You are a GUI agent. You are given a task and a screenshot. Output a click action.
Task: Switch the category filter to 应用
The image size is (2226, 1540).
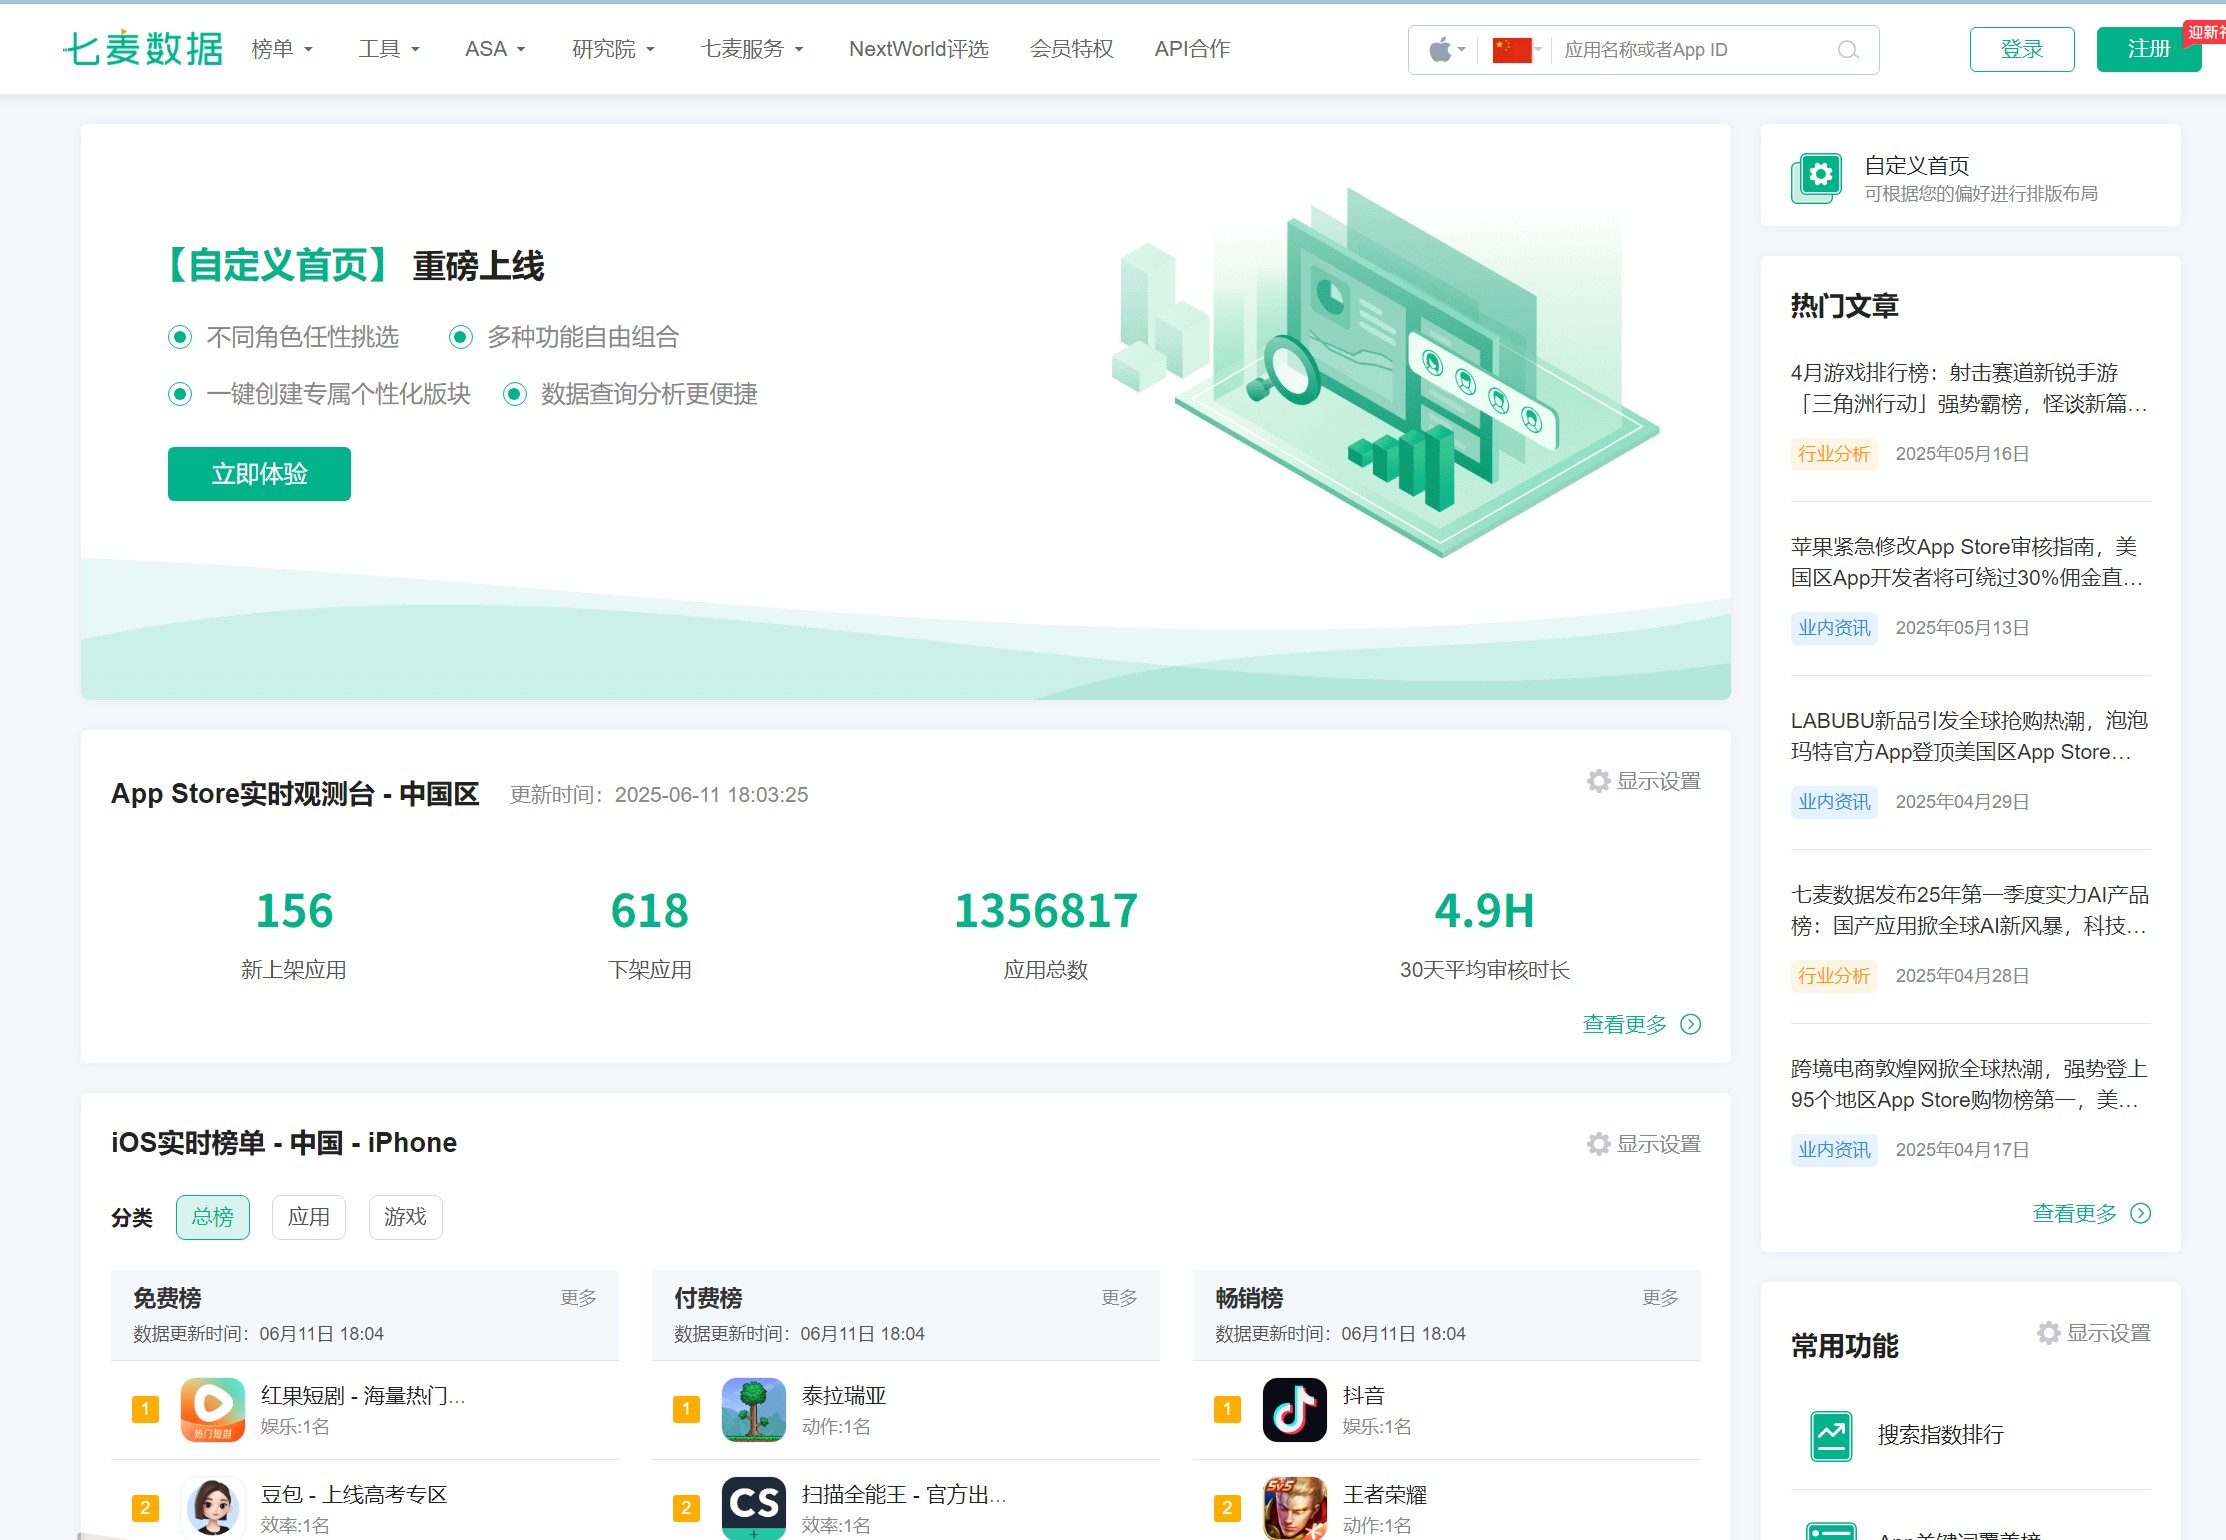[x=308, y=1217]
